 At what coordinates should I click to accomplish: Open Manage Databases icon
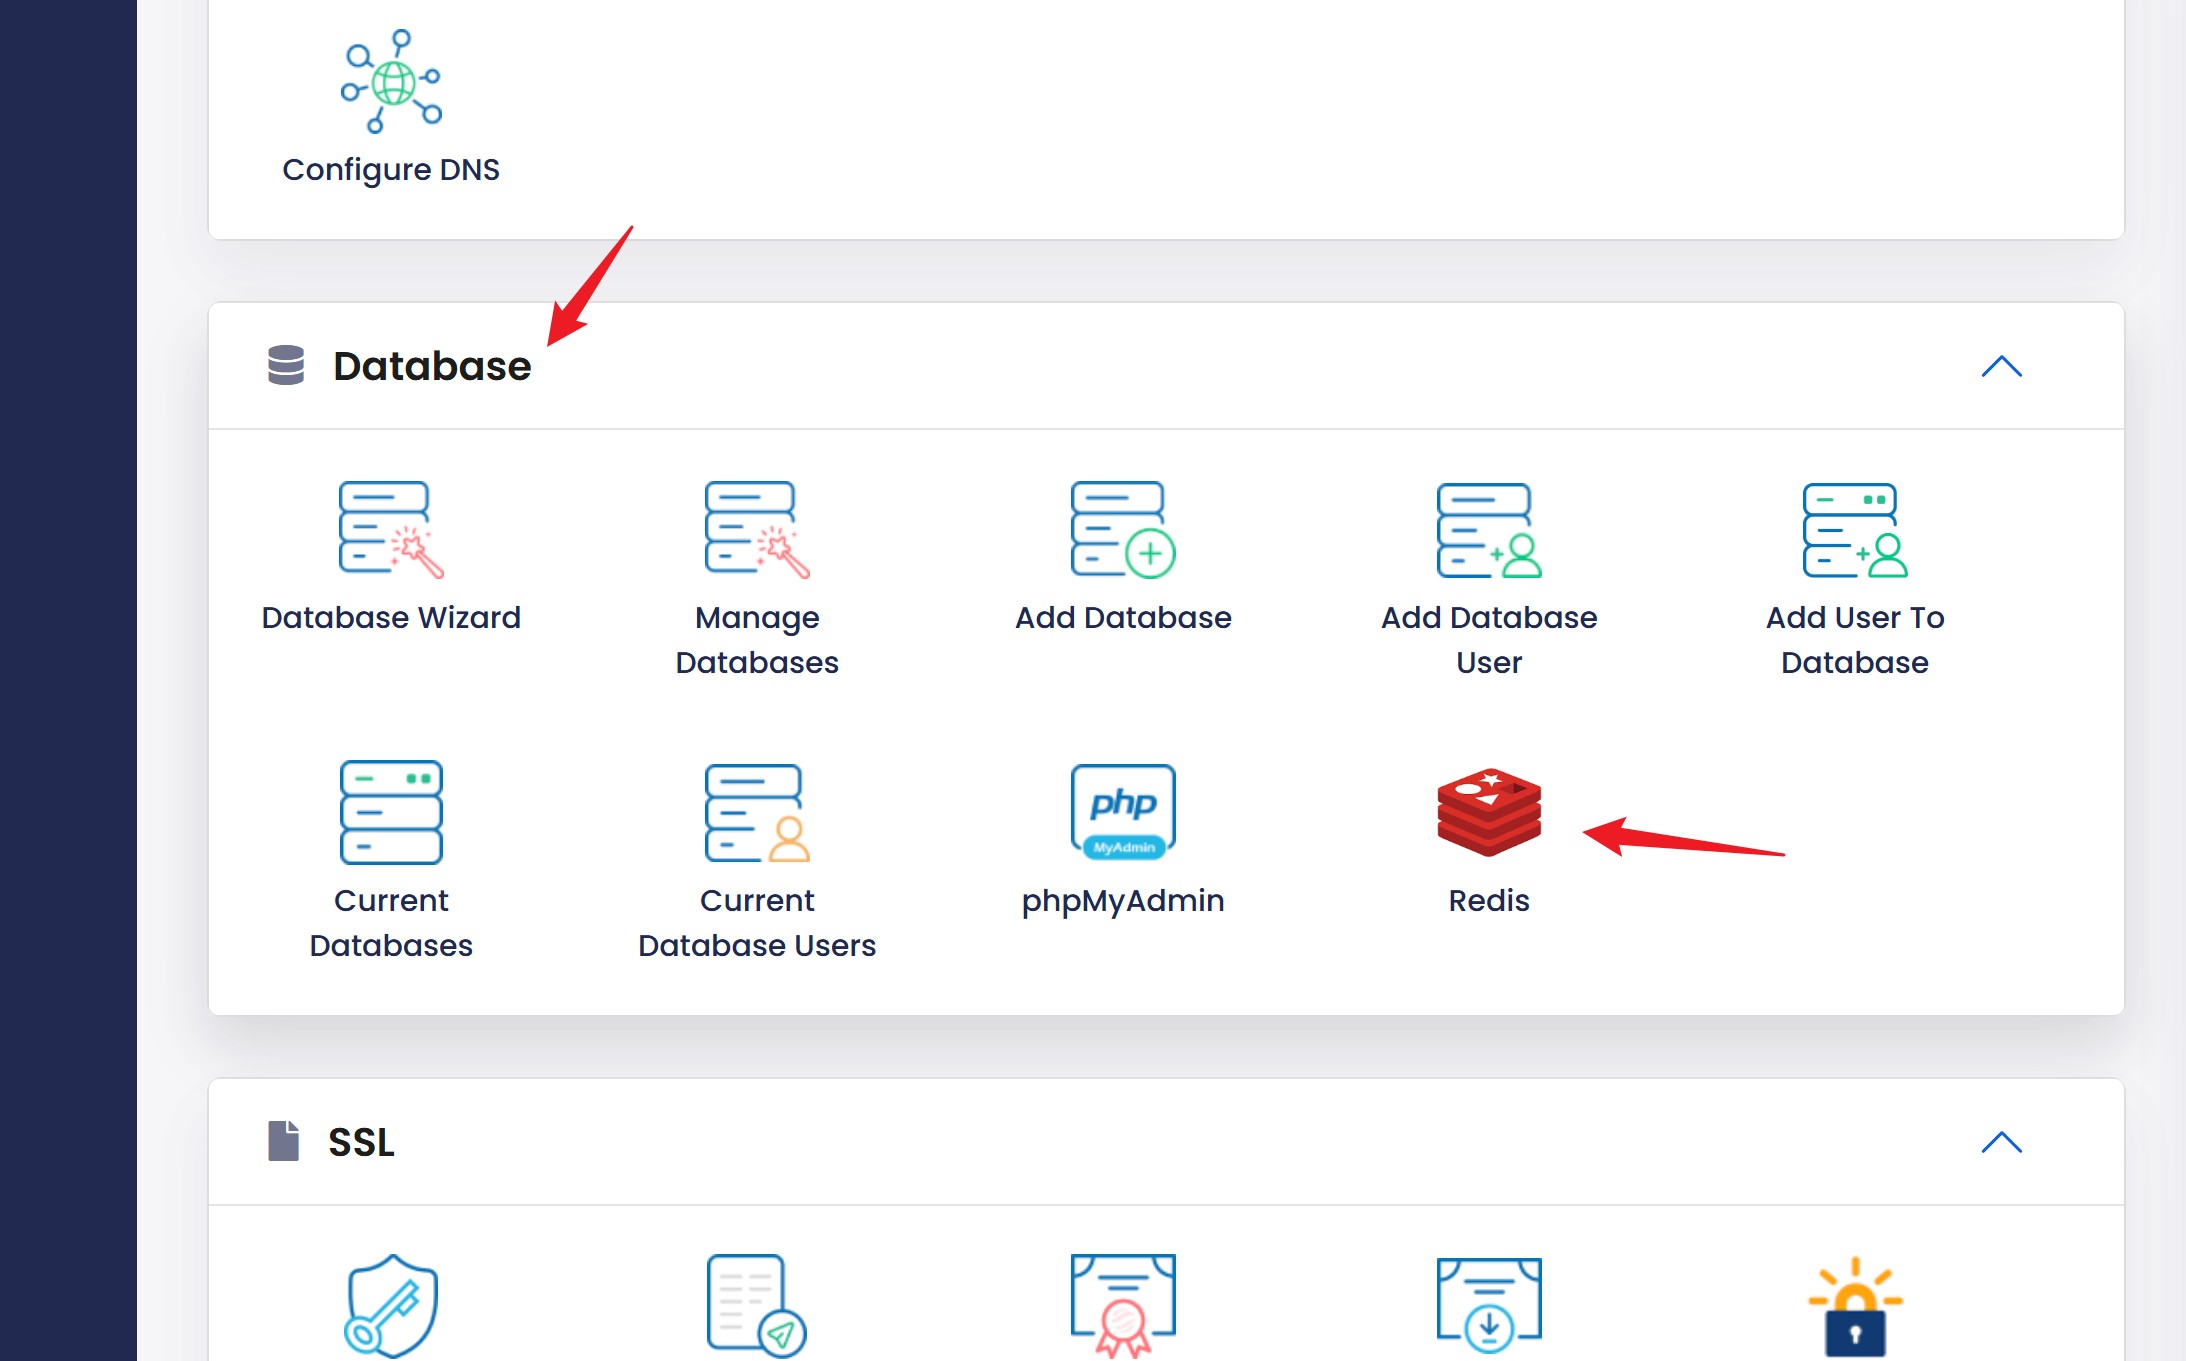757,529
